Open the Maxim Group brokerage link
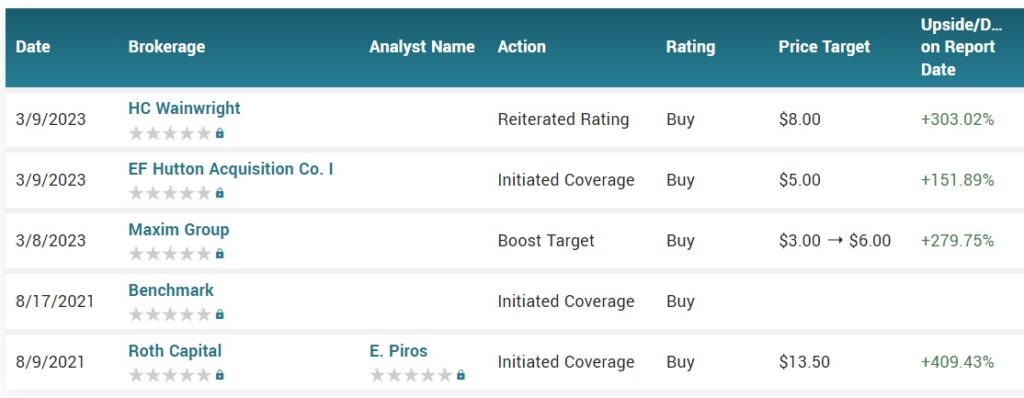The image size is (1024, 398). pyautogui.click(x=179, y=230)
